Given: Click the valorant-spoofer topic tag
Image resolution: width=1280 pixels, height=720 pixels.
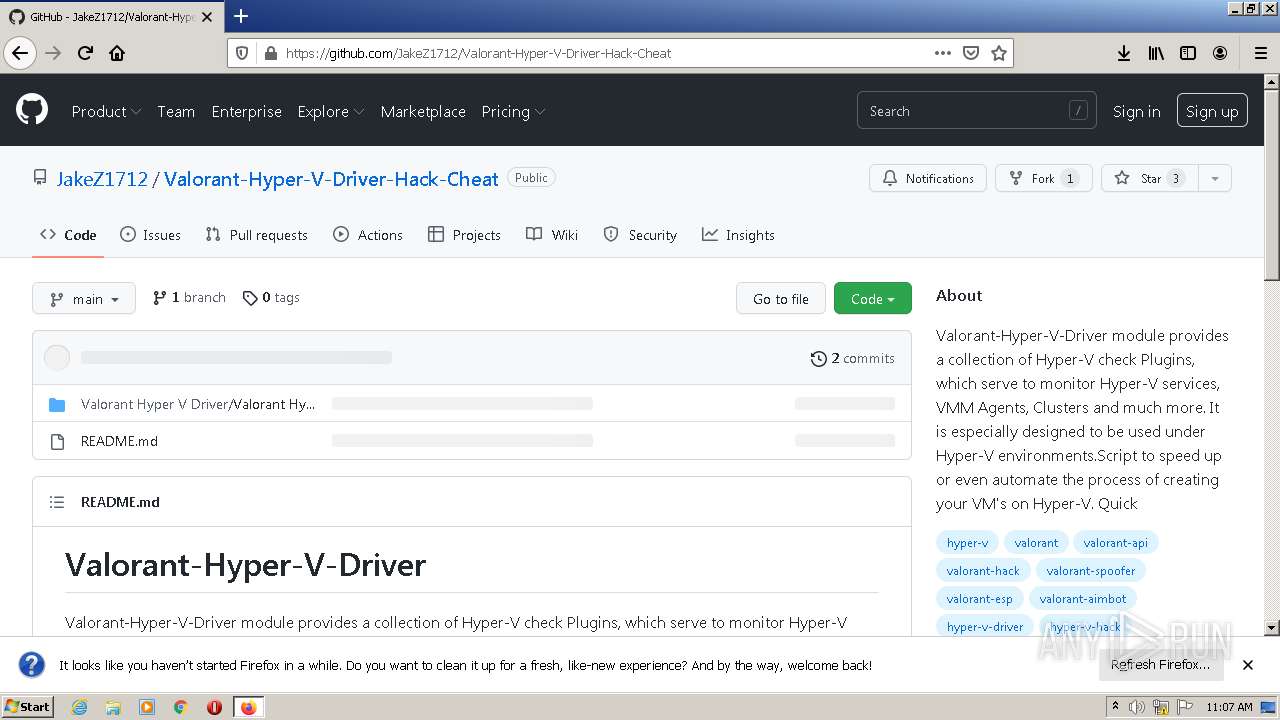Looking at the screenshot, I should pos(1090,571).
